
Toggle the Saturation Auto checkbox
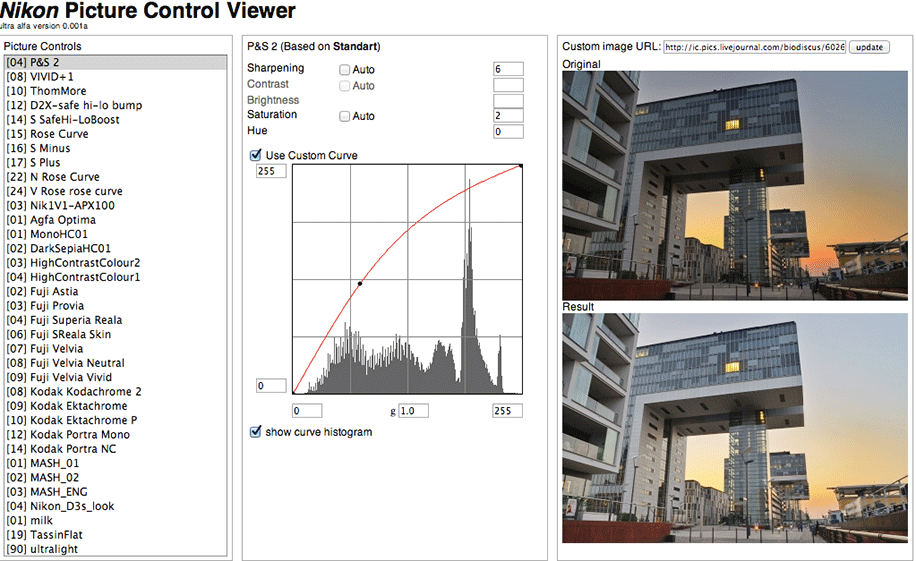(x=345, y=116)
